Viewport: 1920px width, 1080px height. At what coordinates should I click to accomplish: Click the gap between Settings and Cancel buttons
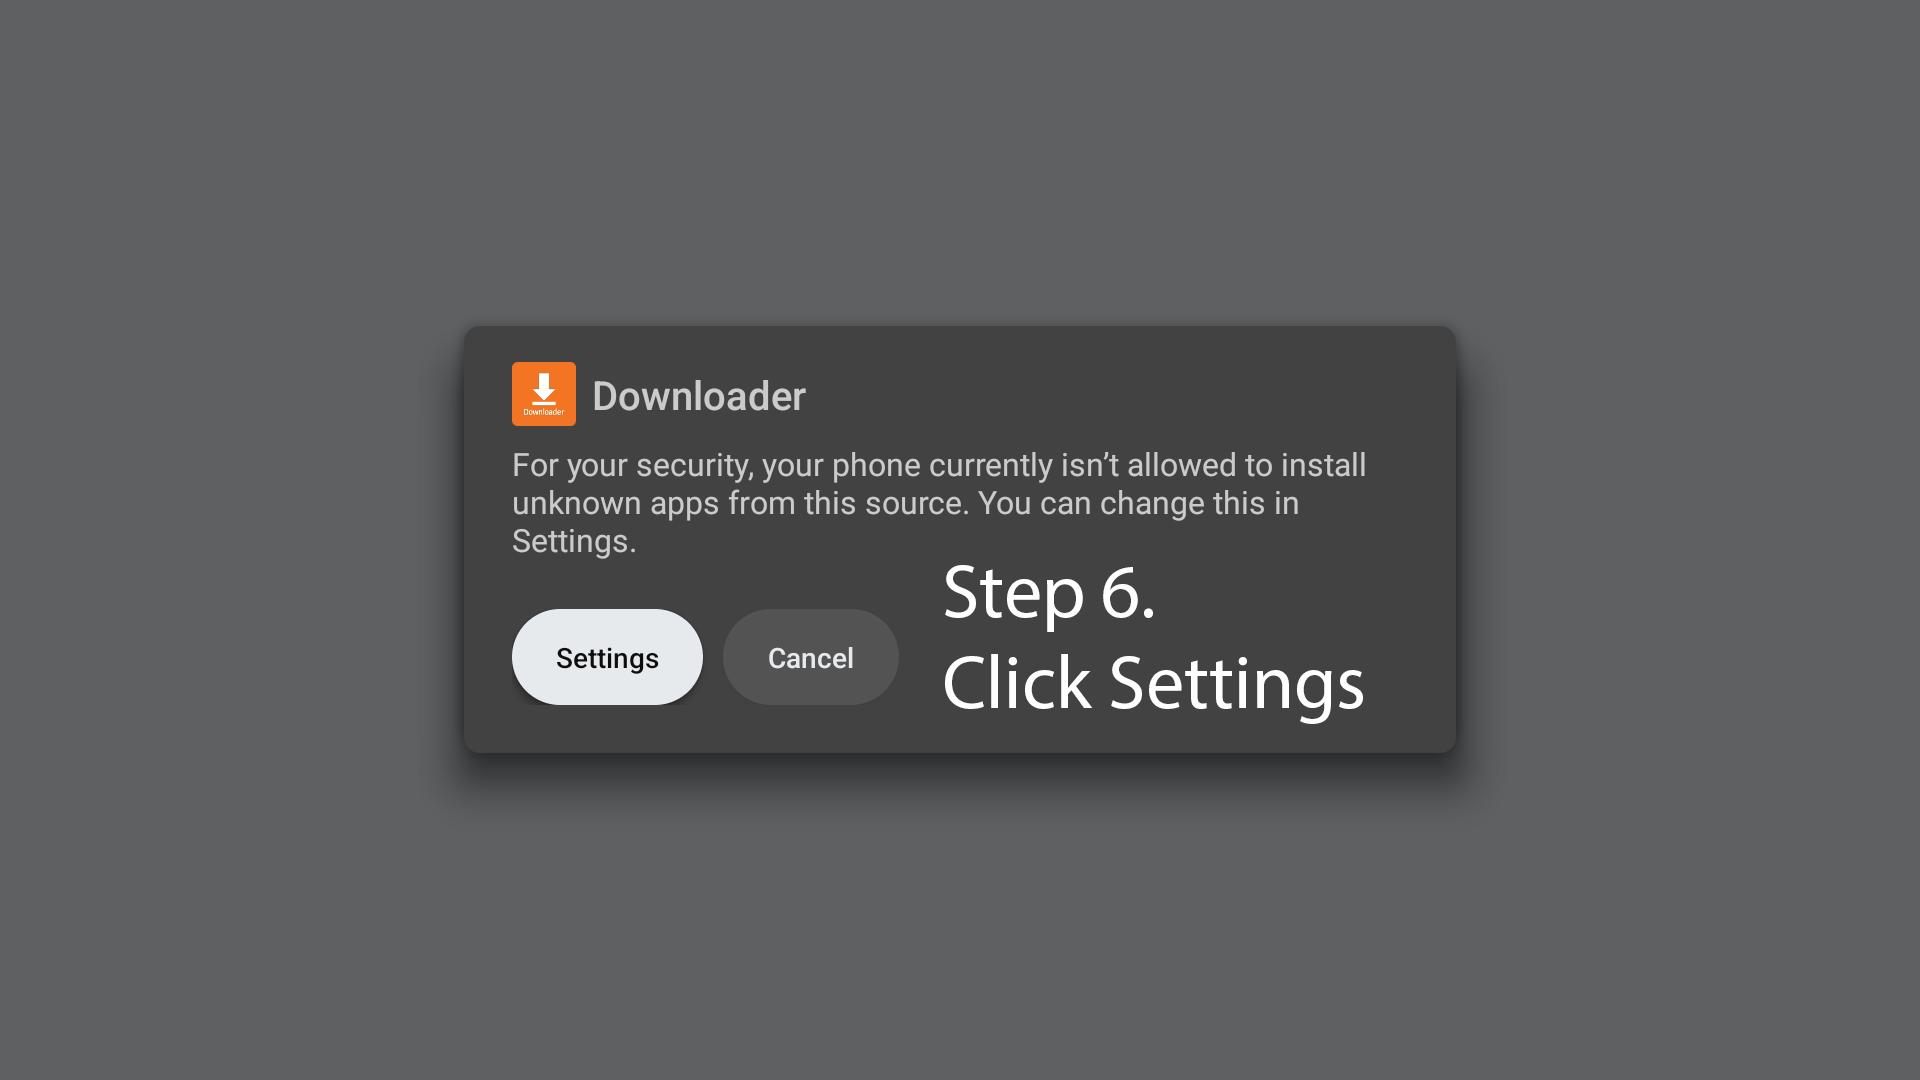pos(713,657)
